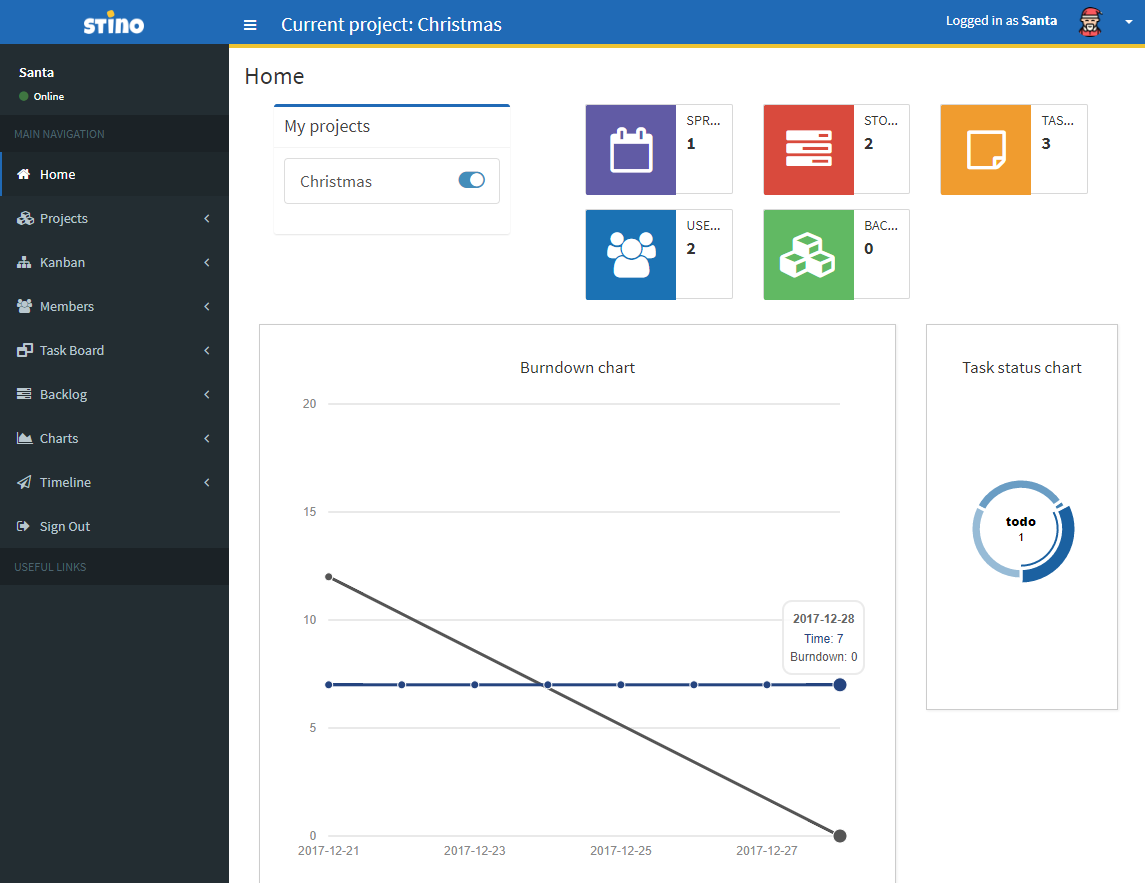Open Home in main navigation
The height and width of the screenshot is (883, 1145).
[115, 174]
